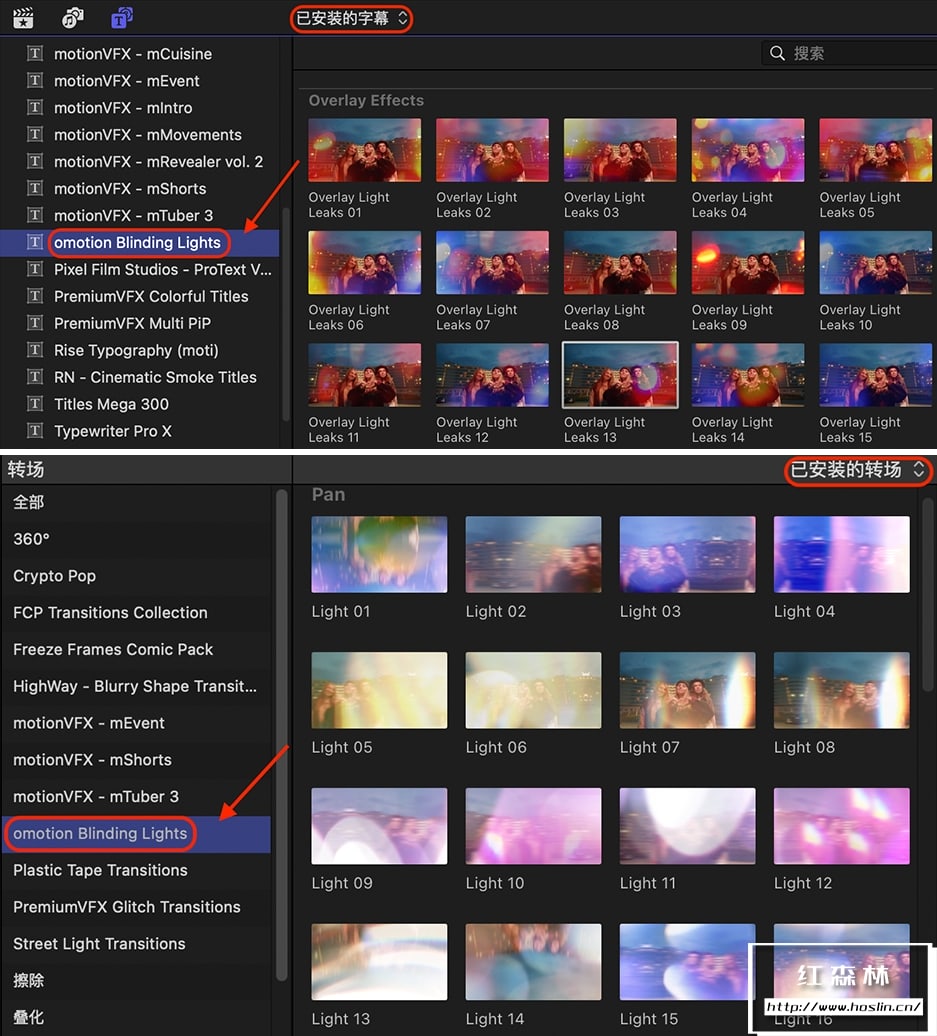The width and height of the screenshot is (937, 1036).
Task: Select the Light 03 transition thumbnail
Action: point(688,554)
